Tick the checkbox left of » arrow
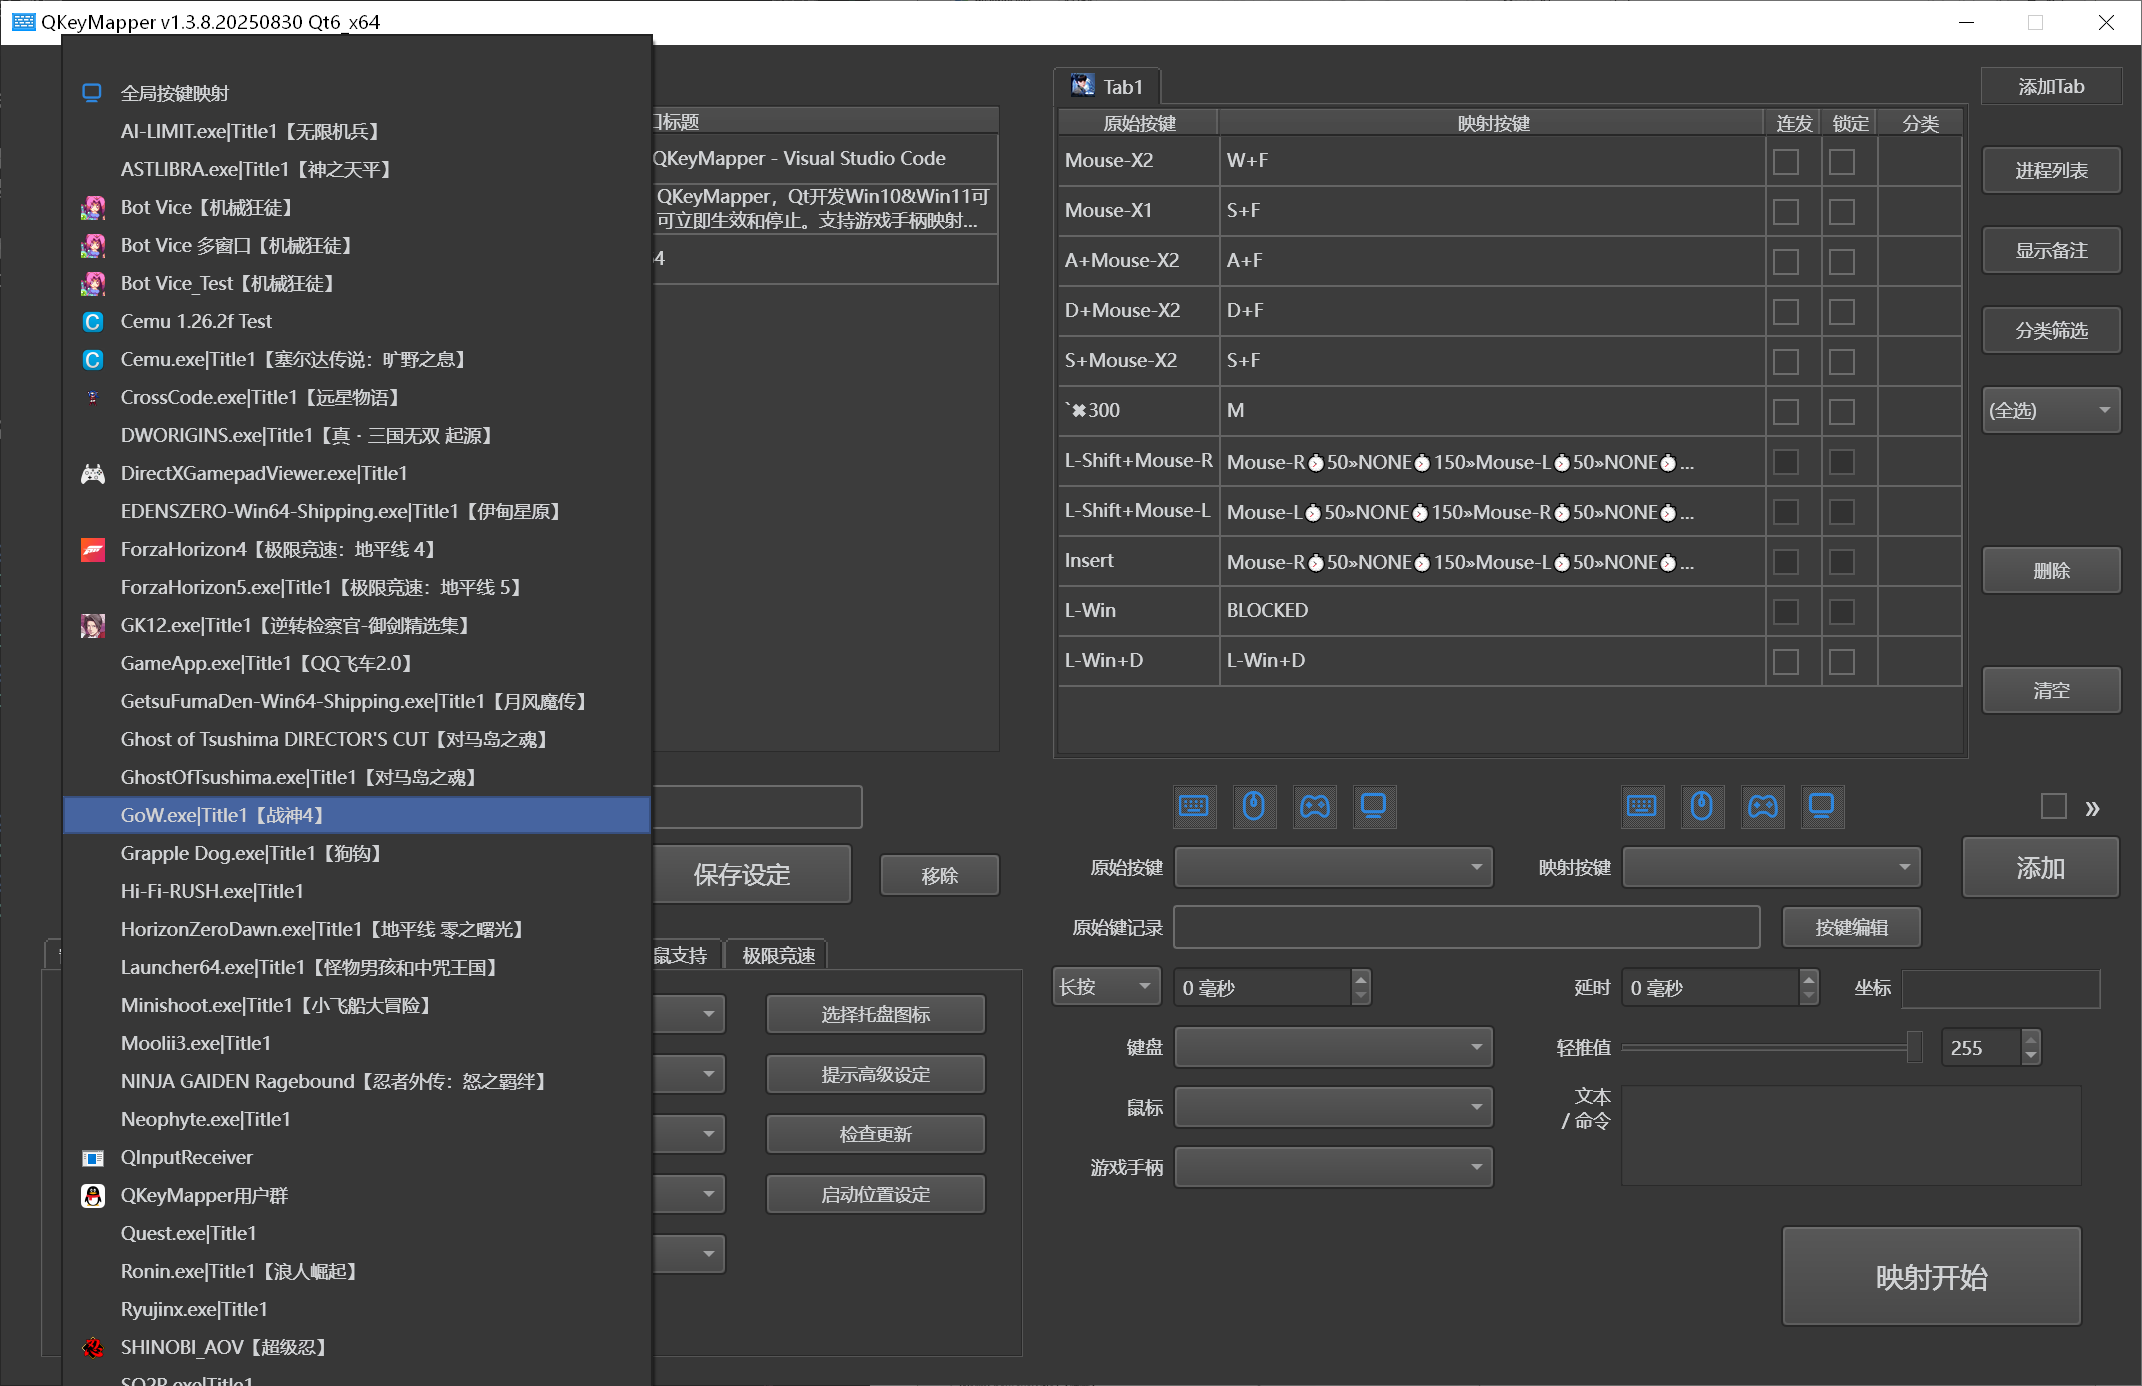This screenshot has height=1386, width=2142. click(2053, 806)
